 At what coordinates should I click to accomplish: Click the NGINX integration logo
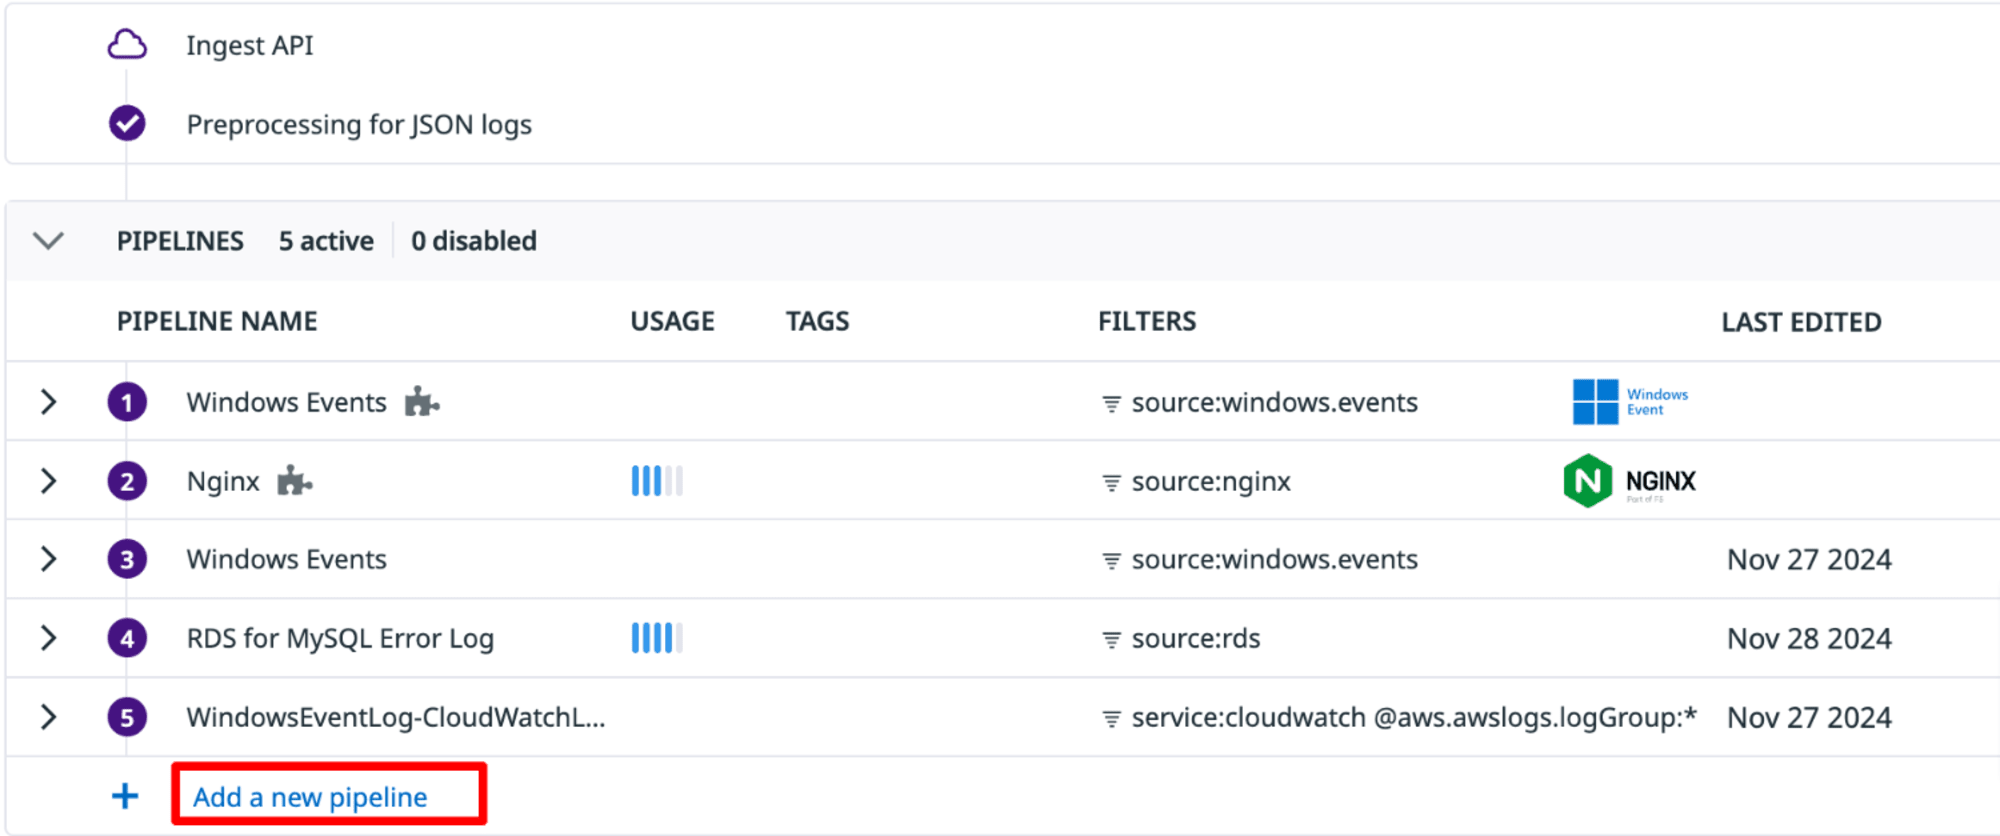[1630, 481]
